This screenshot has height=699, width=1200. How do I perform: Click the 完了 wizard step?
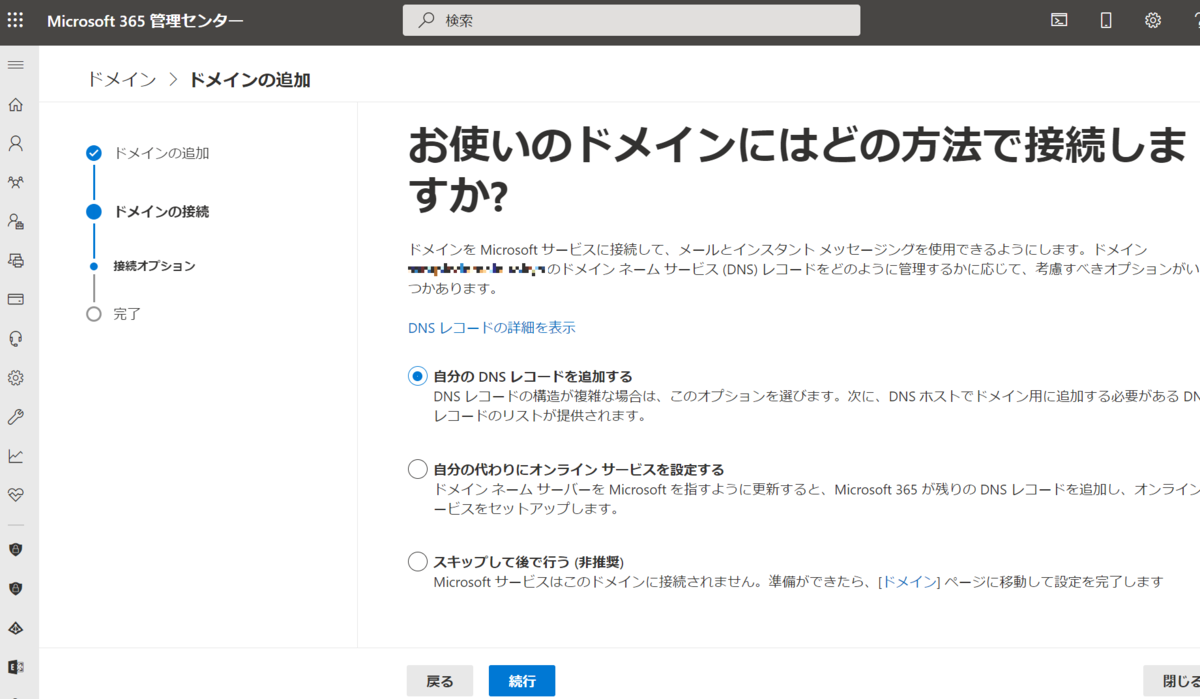(x=127, y=314)
